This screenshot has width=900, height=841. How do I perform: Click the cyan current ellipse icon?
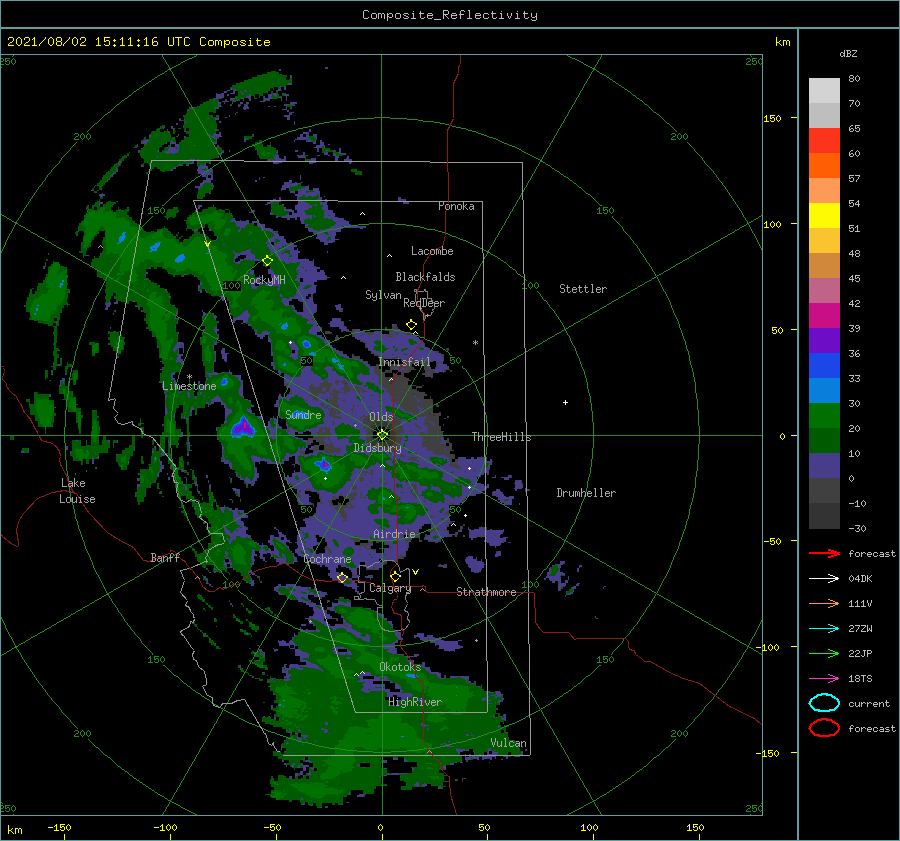[x=824, y=703]
